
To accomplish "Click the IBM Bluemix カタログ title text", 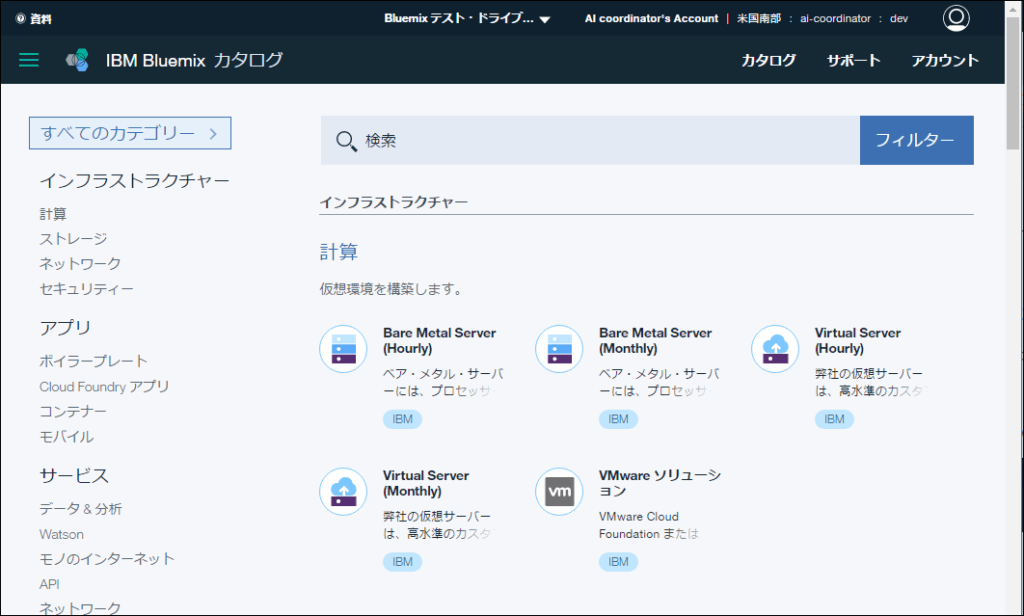I will (x=195, y=60).
